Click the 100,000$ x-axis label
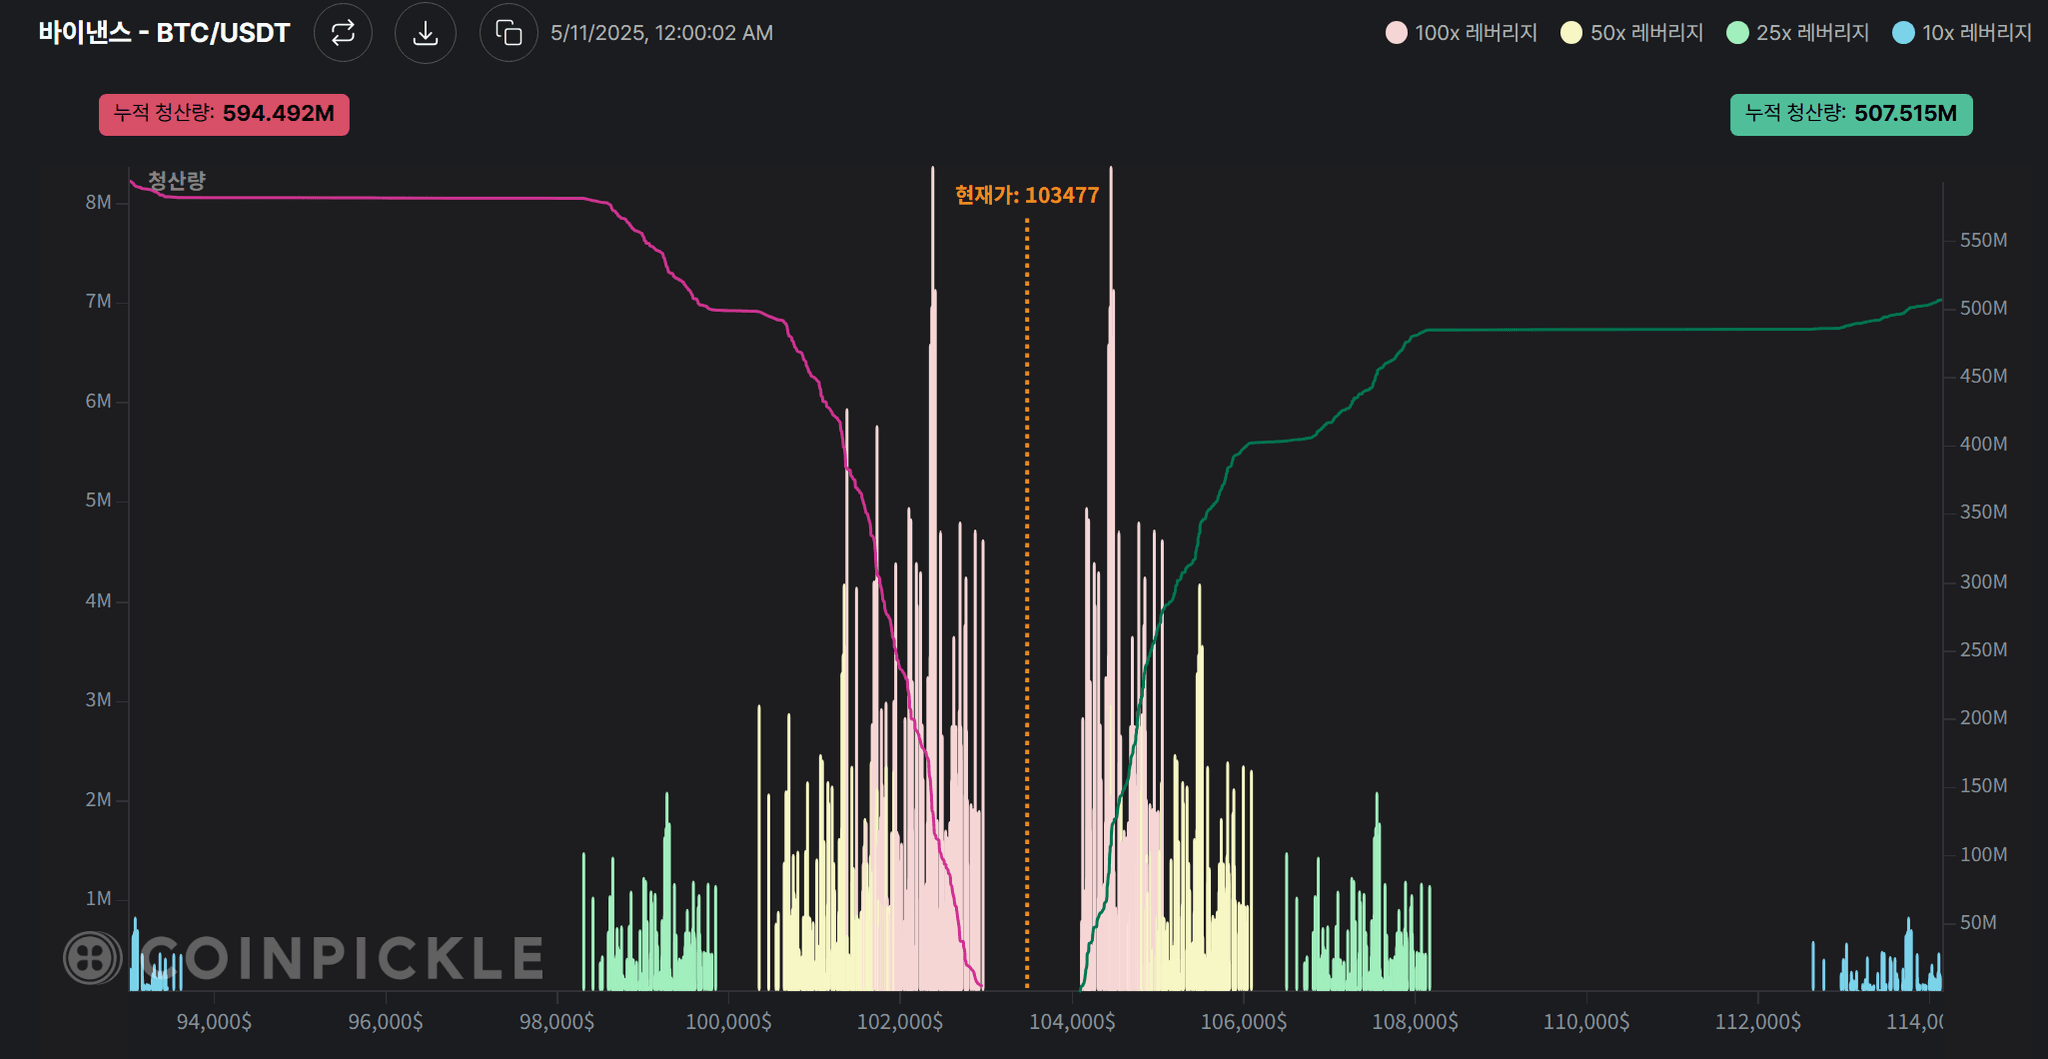The image size is (2048, 1059). [728, 1021]
